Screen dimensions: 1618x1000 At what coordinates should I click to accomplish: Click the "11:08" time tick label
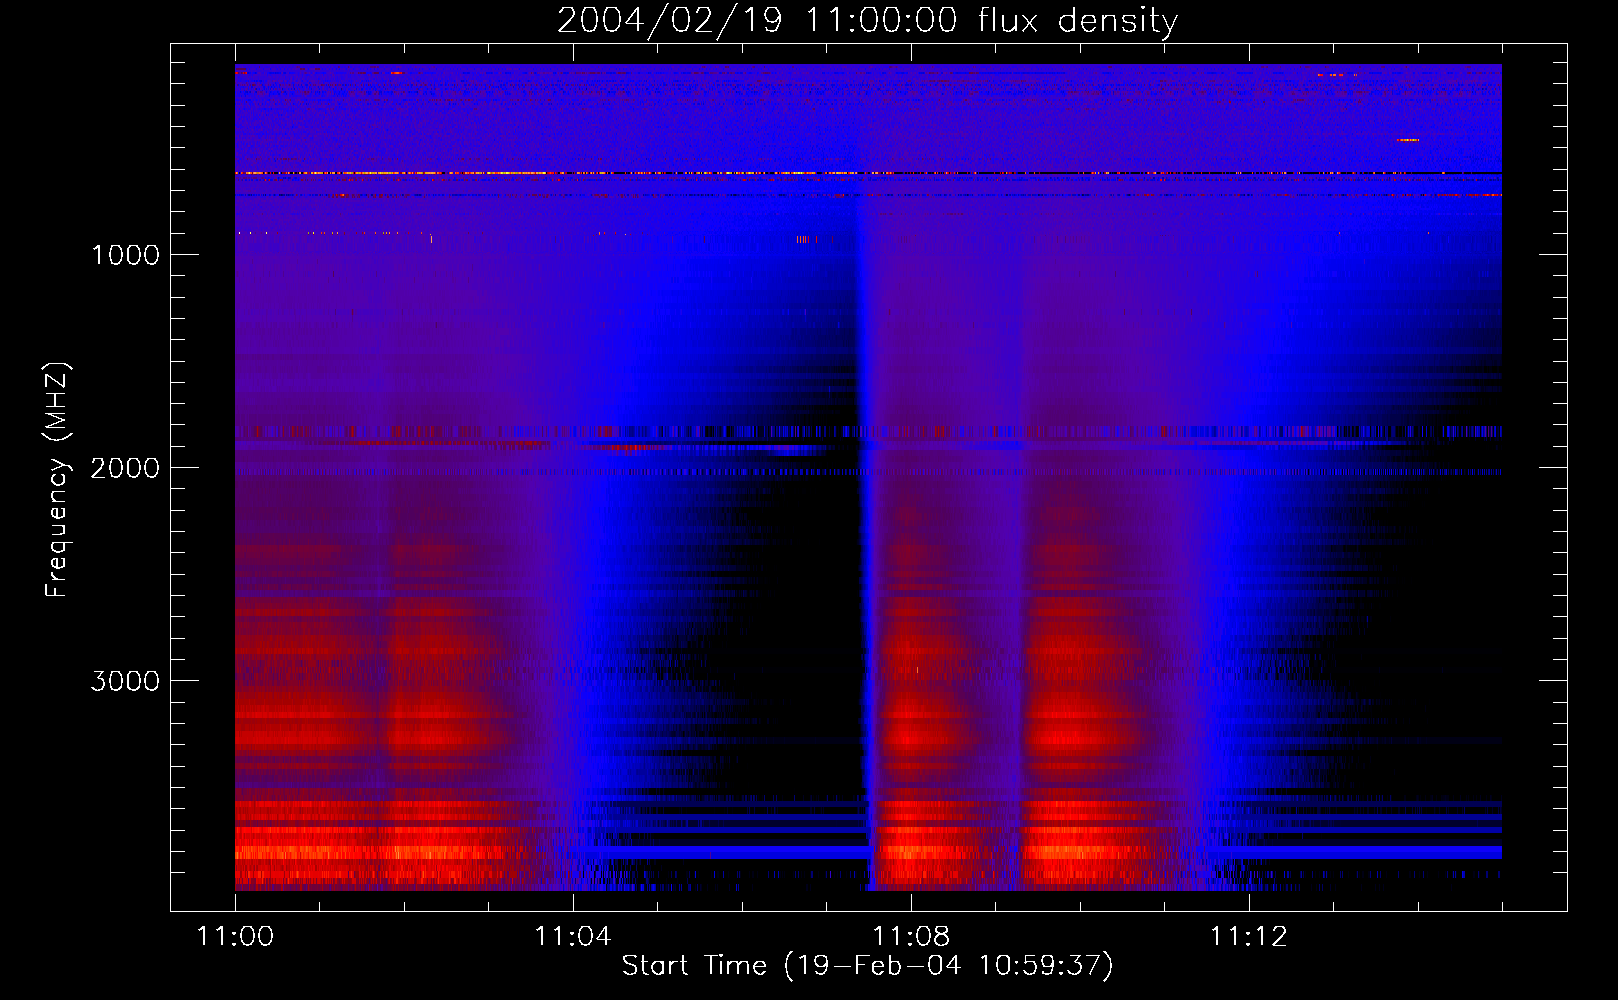coord(911,937)
